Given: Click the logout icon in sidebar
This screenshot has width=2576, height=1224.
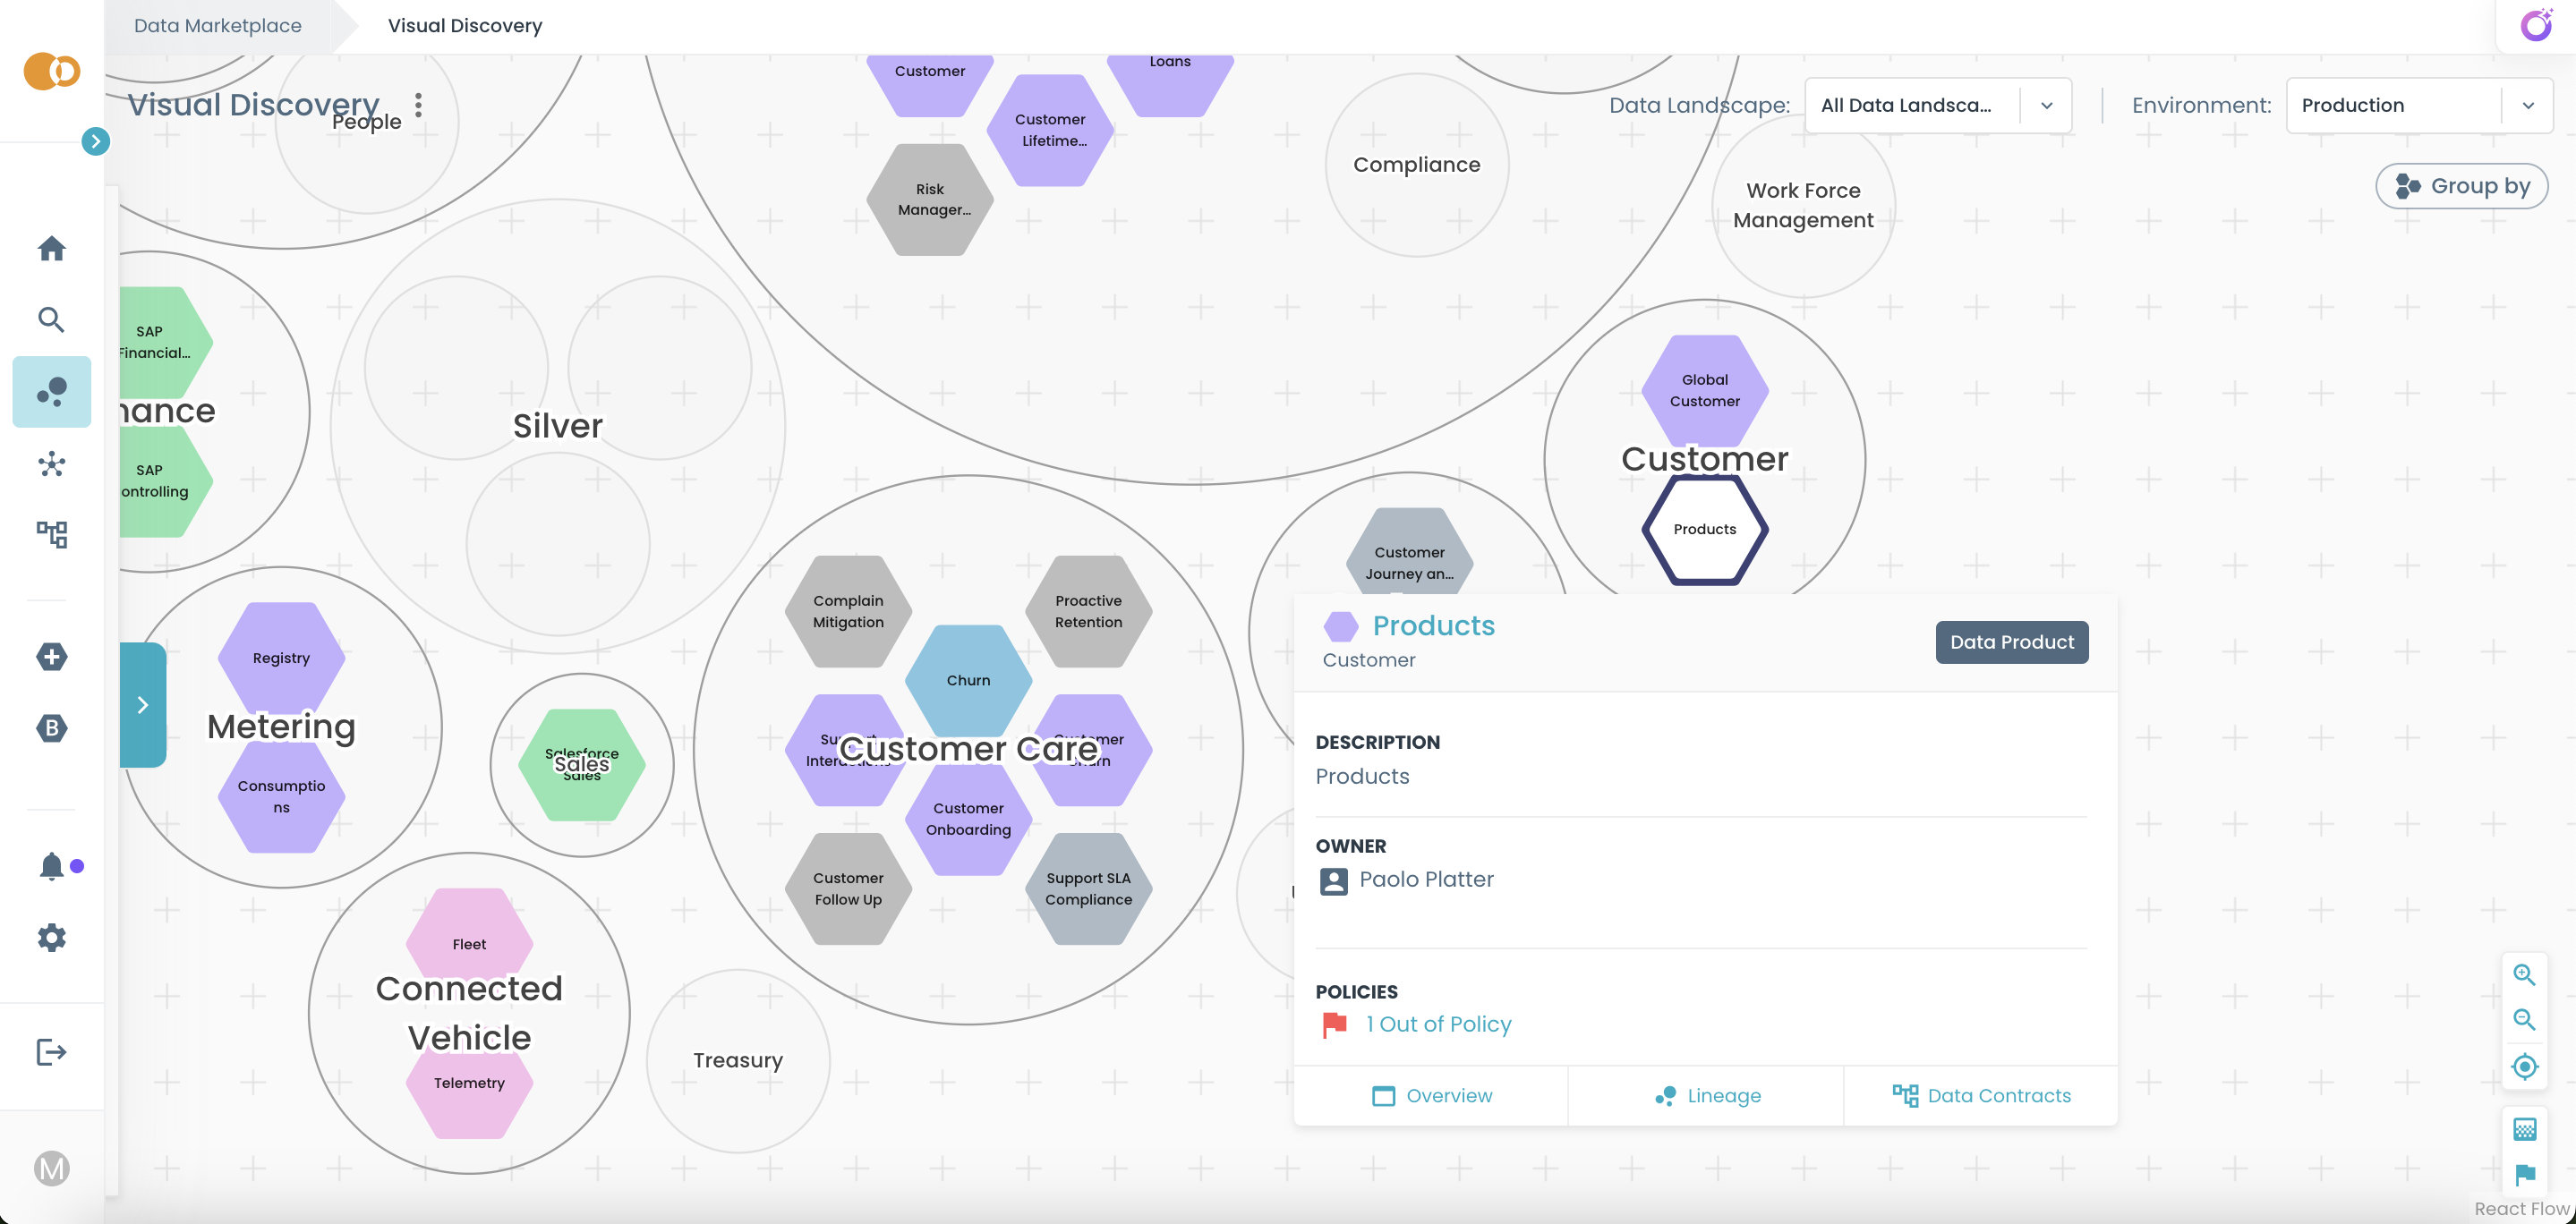Looking at the screenshot, I should [51, 1052].
